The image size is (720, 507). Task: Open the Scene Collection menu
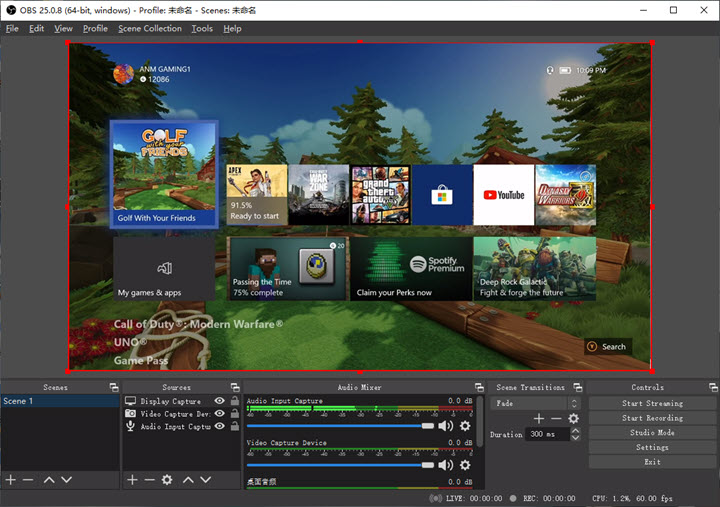pos(150,29)
